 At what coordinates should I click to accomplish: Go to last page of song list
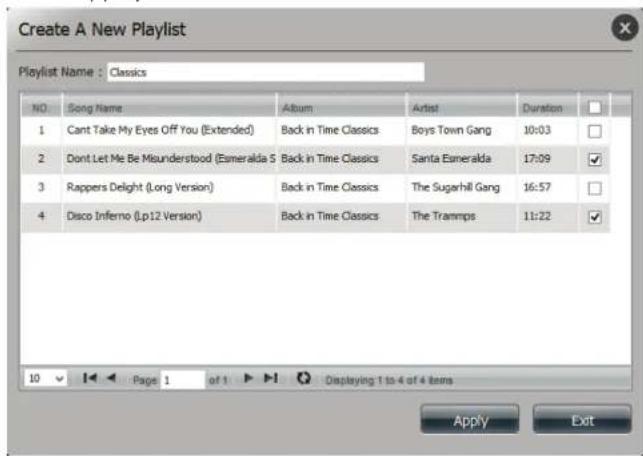tap(271, 378)
